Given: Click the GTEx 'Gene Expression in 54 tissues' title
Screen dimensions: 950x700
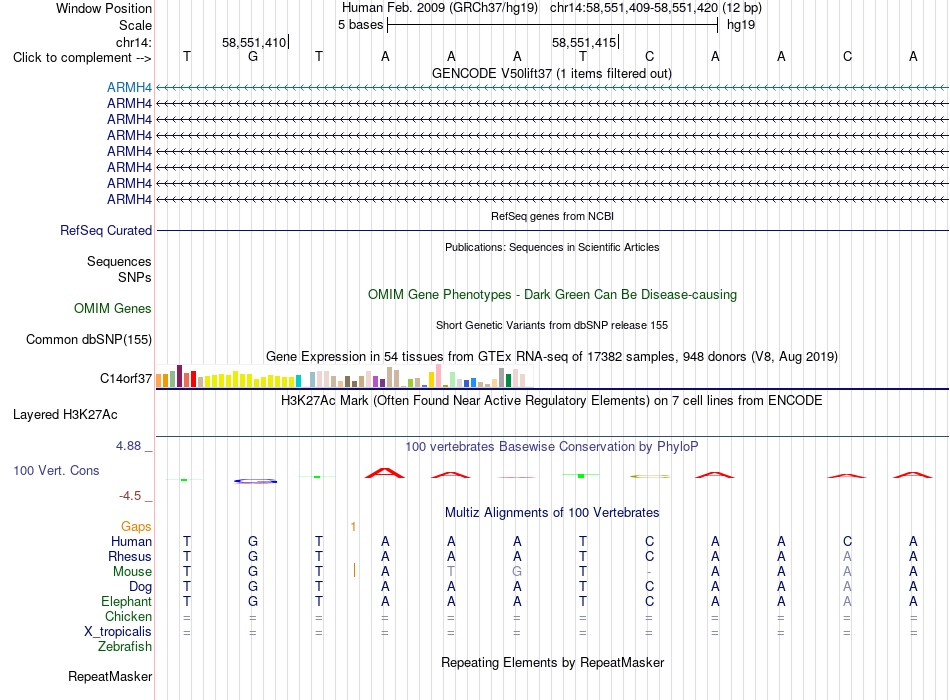Looking at the screenshot, I should click(552, 356).
